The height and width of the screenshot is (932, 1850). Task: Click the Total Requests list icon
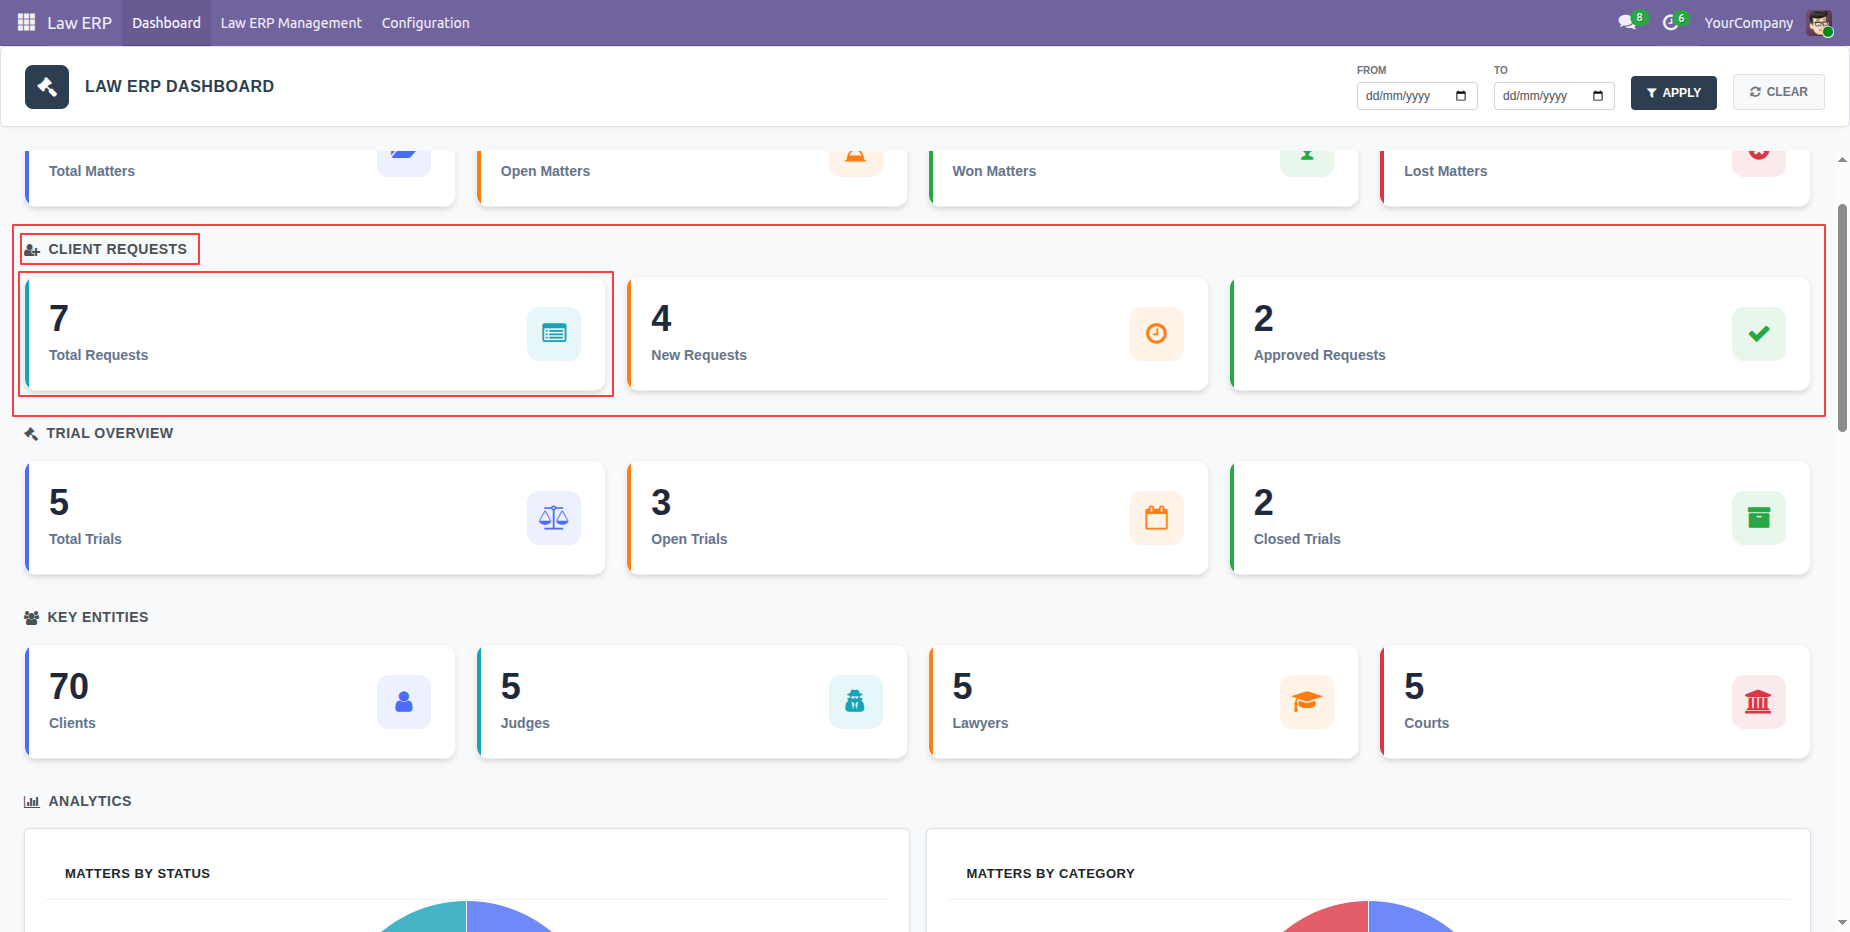coord(554,334)
